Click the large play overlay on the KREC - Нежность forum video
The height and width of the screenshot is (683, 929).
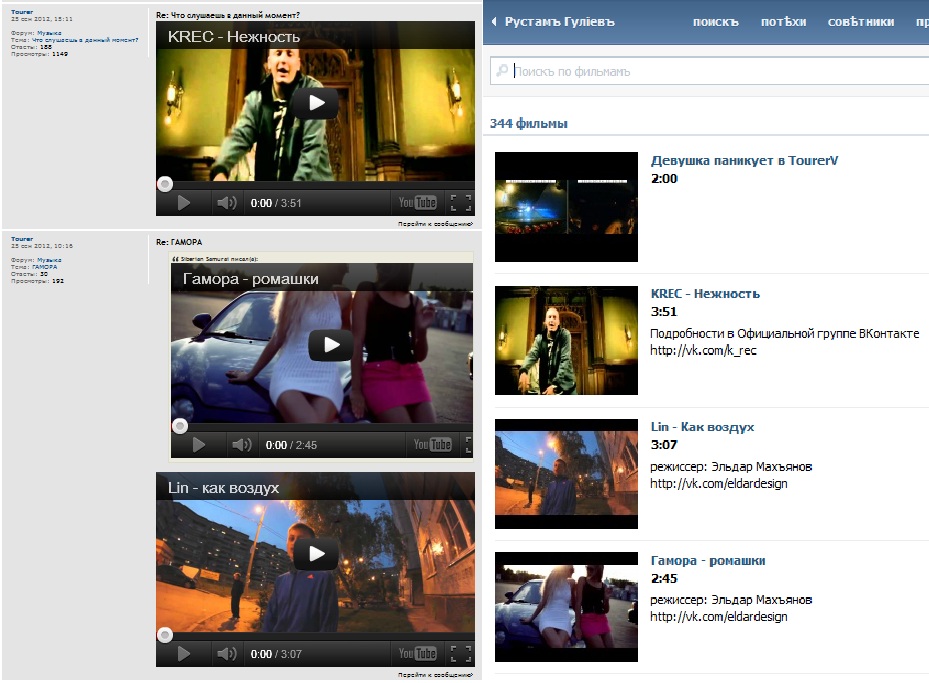coord(315,102)
